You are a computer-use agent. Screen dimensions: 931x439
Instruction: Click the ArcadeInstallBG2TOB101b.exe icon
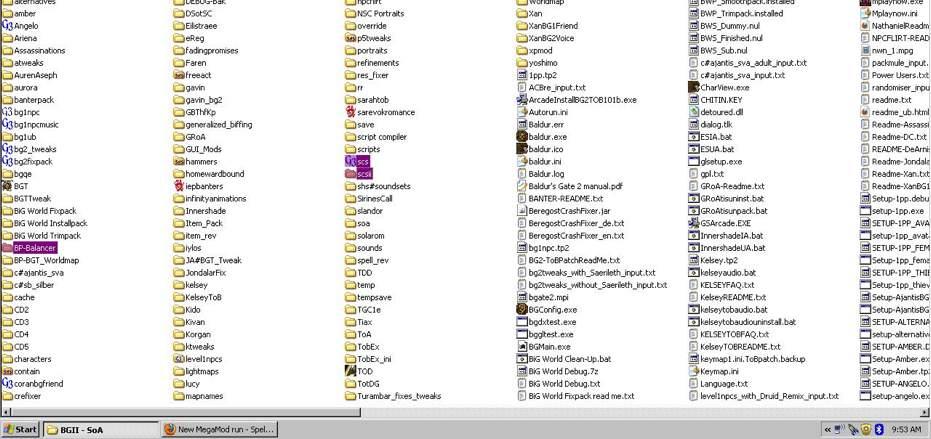click(x=522, y=100)
